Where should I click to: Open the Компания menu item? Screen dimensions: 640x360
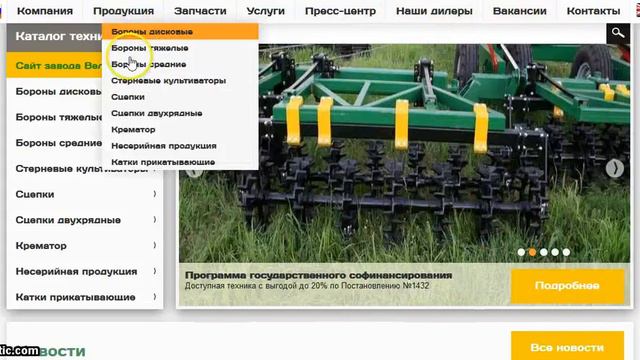(x=45, y=11)
